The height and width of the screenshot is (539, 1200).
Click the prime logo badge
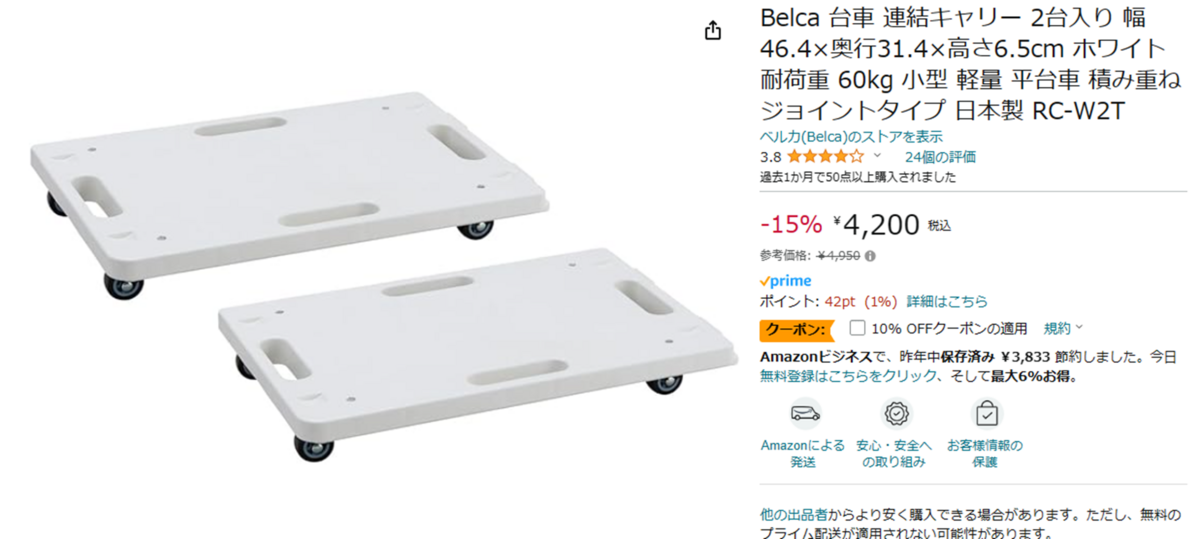pos(786,281)
